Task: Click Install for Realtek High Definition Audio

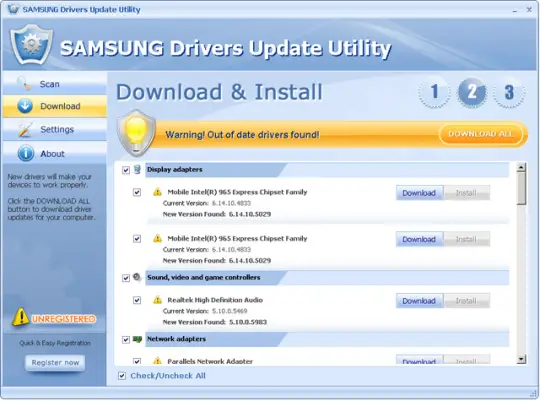Action: [466, 301]
